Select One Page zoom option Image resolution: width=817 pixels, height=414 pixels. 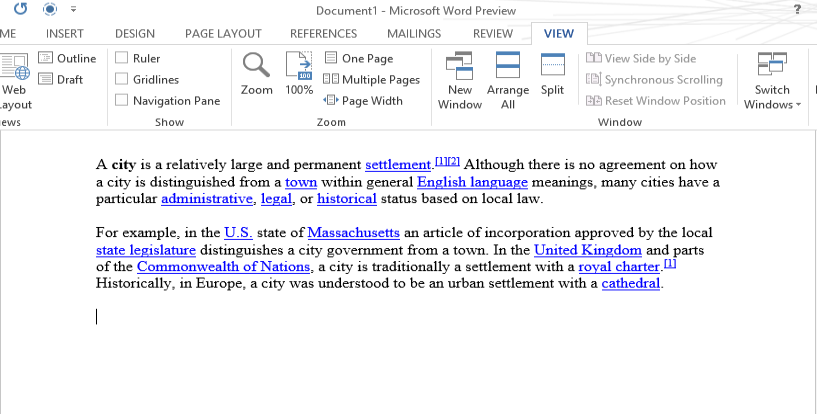coord(358,58)
